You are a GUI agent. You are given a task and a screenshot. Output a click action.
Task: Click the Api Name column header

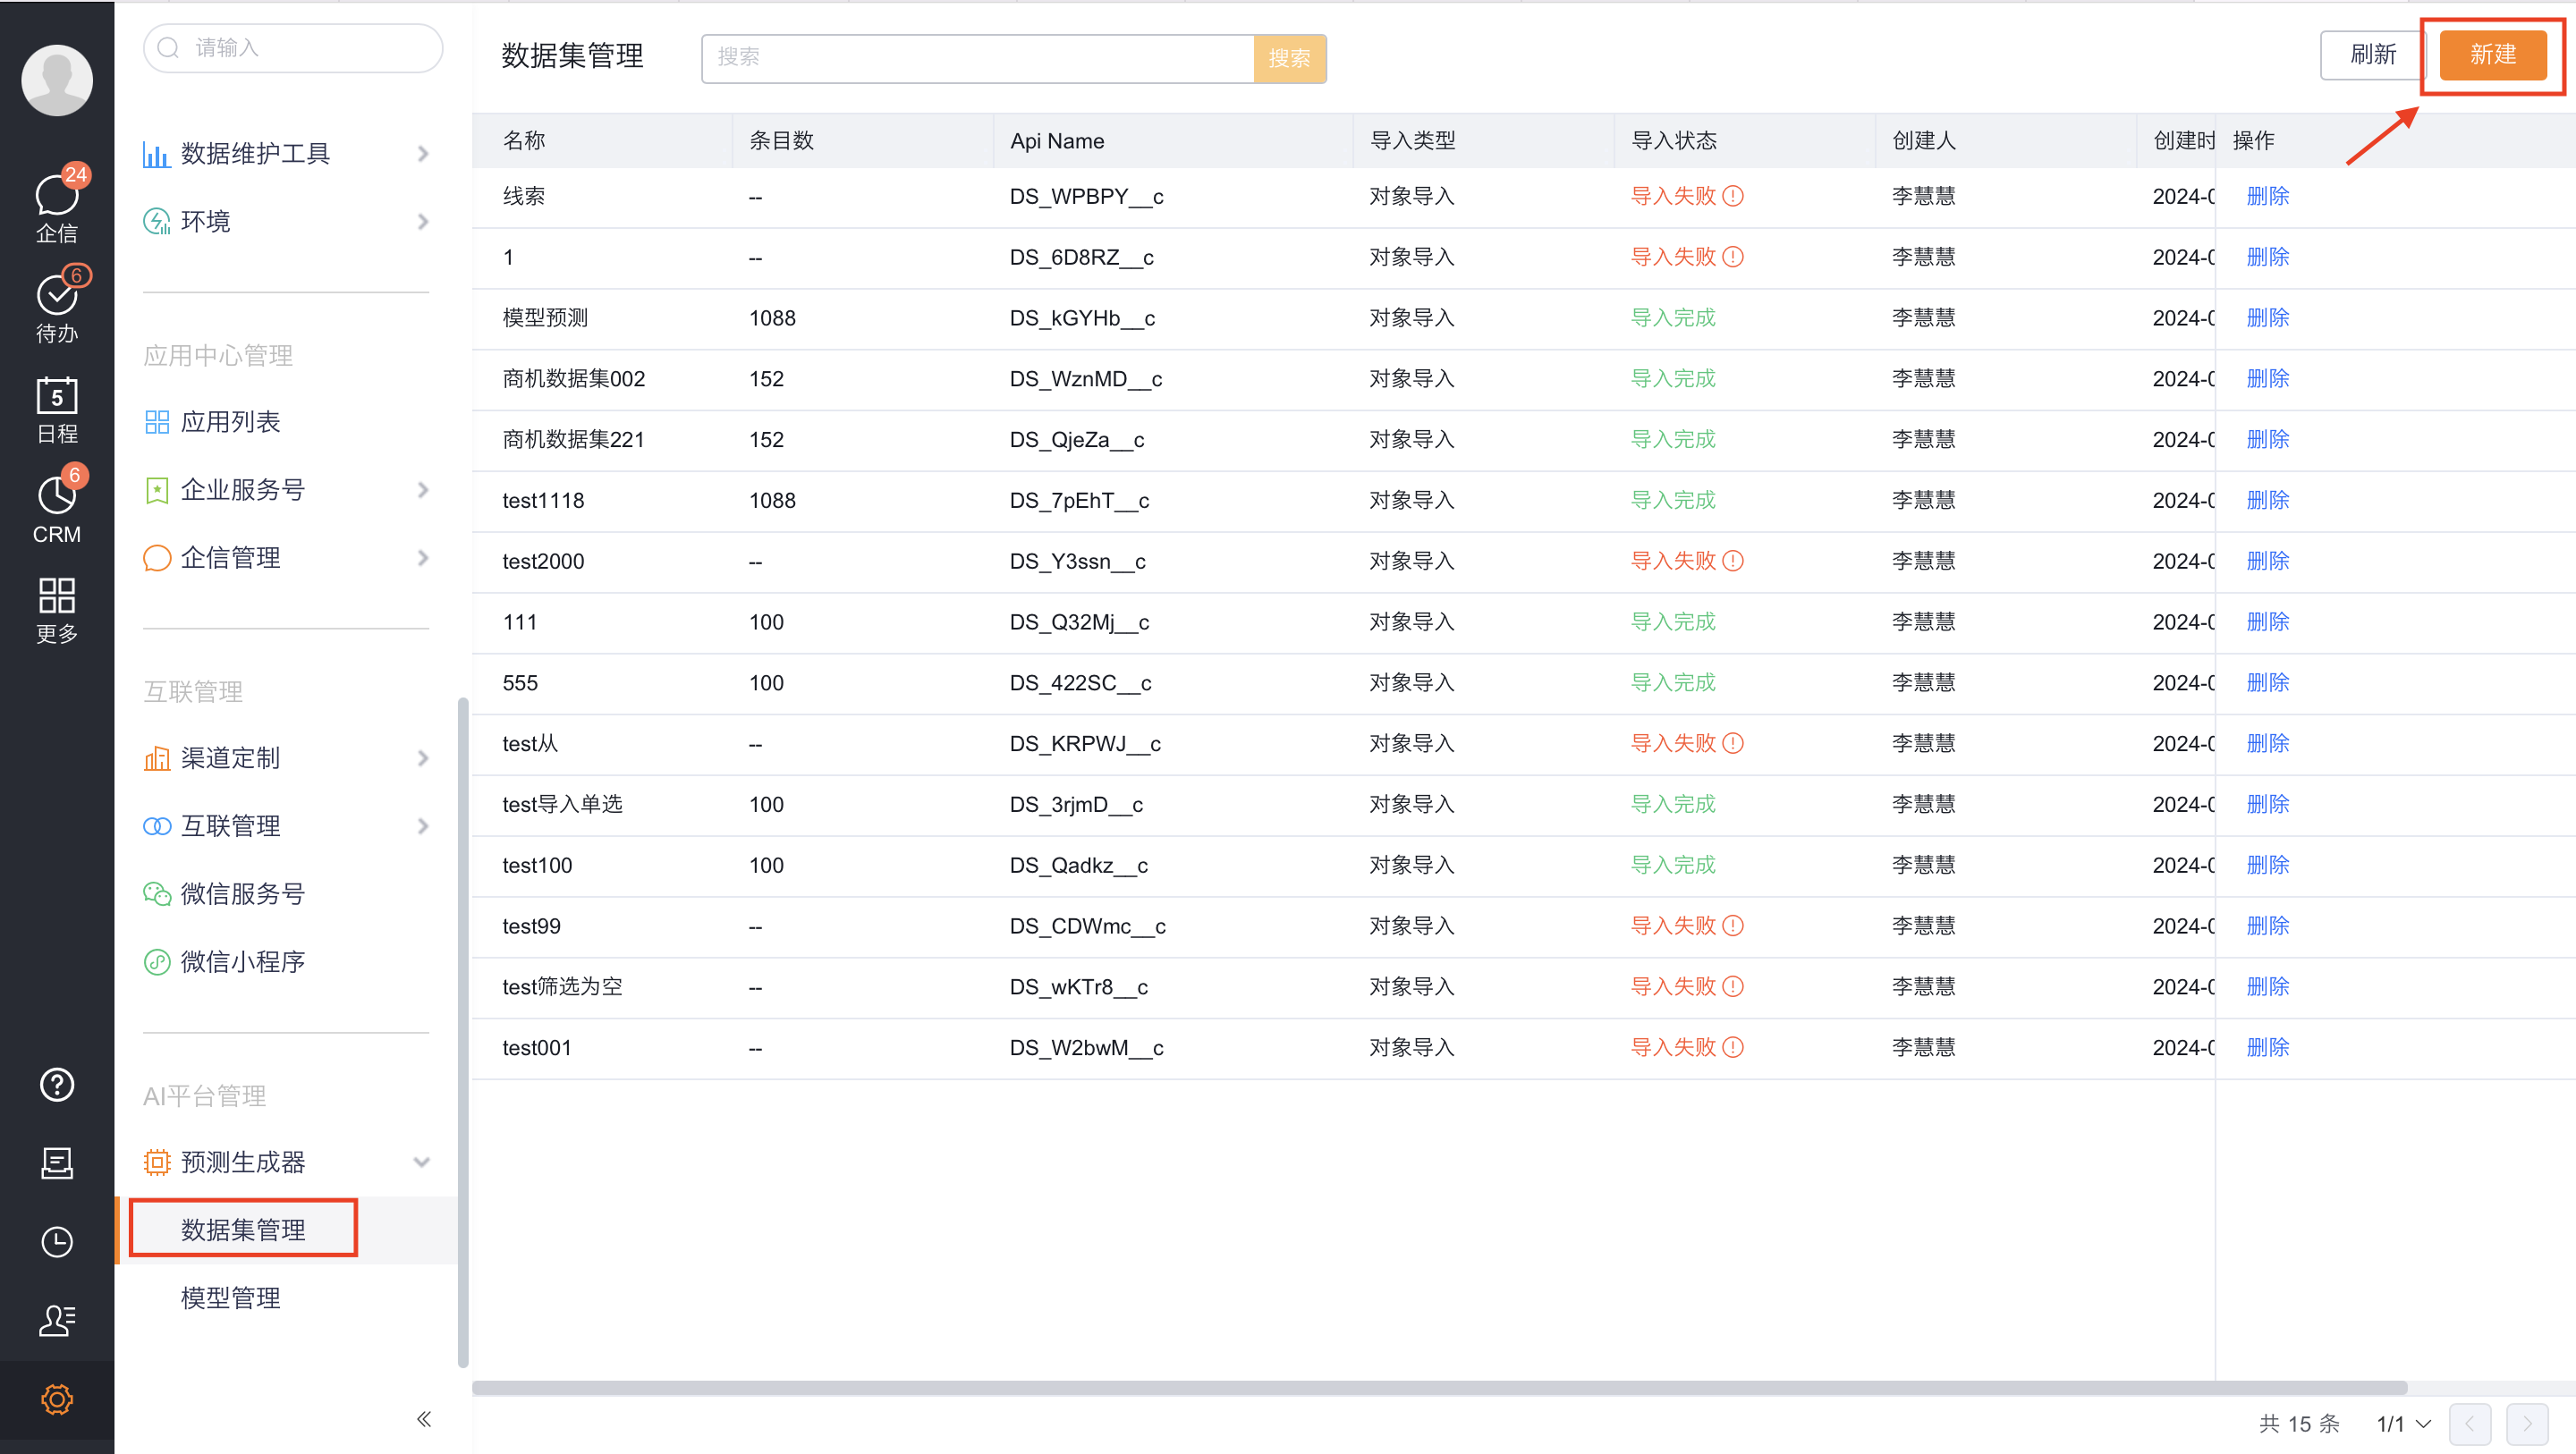1057,141
